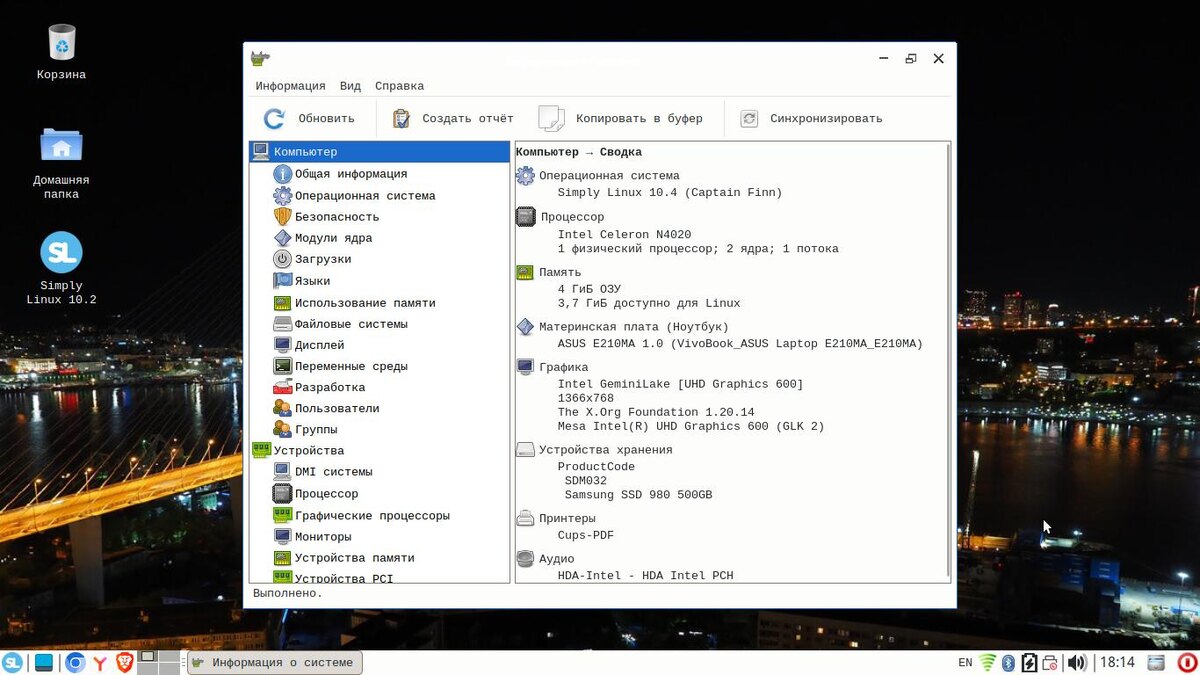Select the Переменные среды terminal icon
1200x675 pixels.
[x=282, y=366]
